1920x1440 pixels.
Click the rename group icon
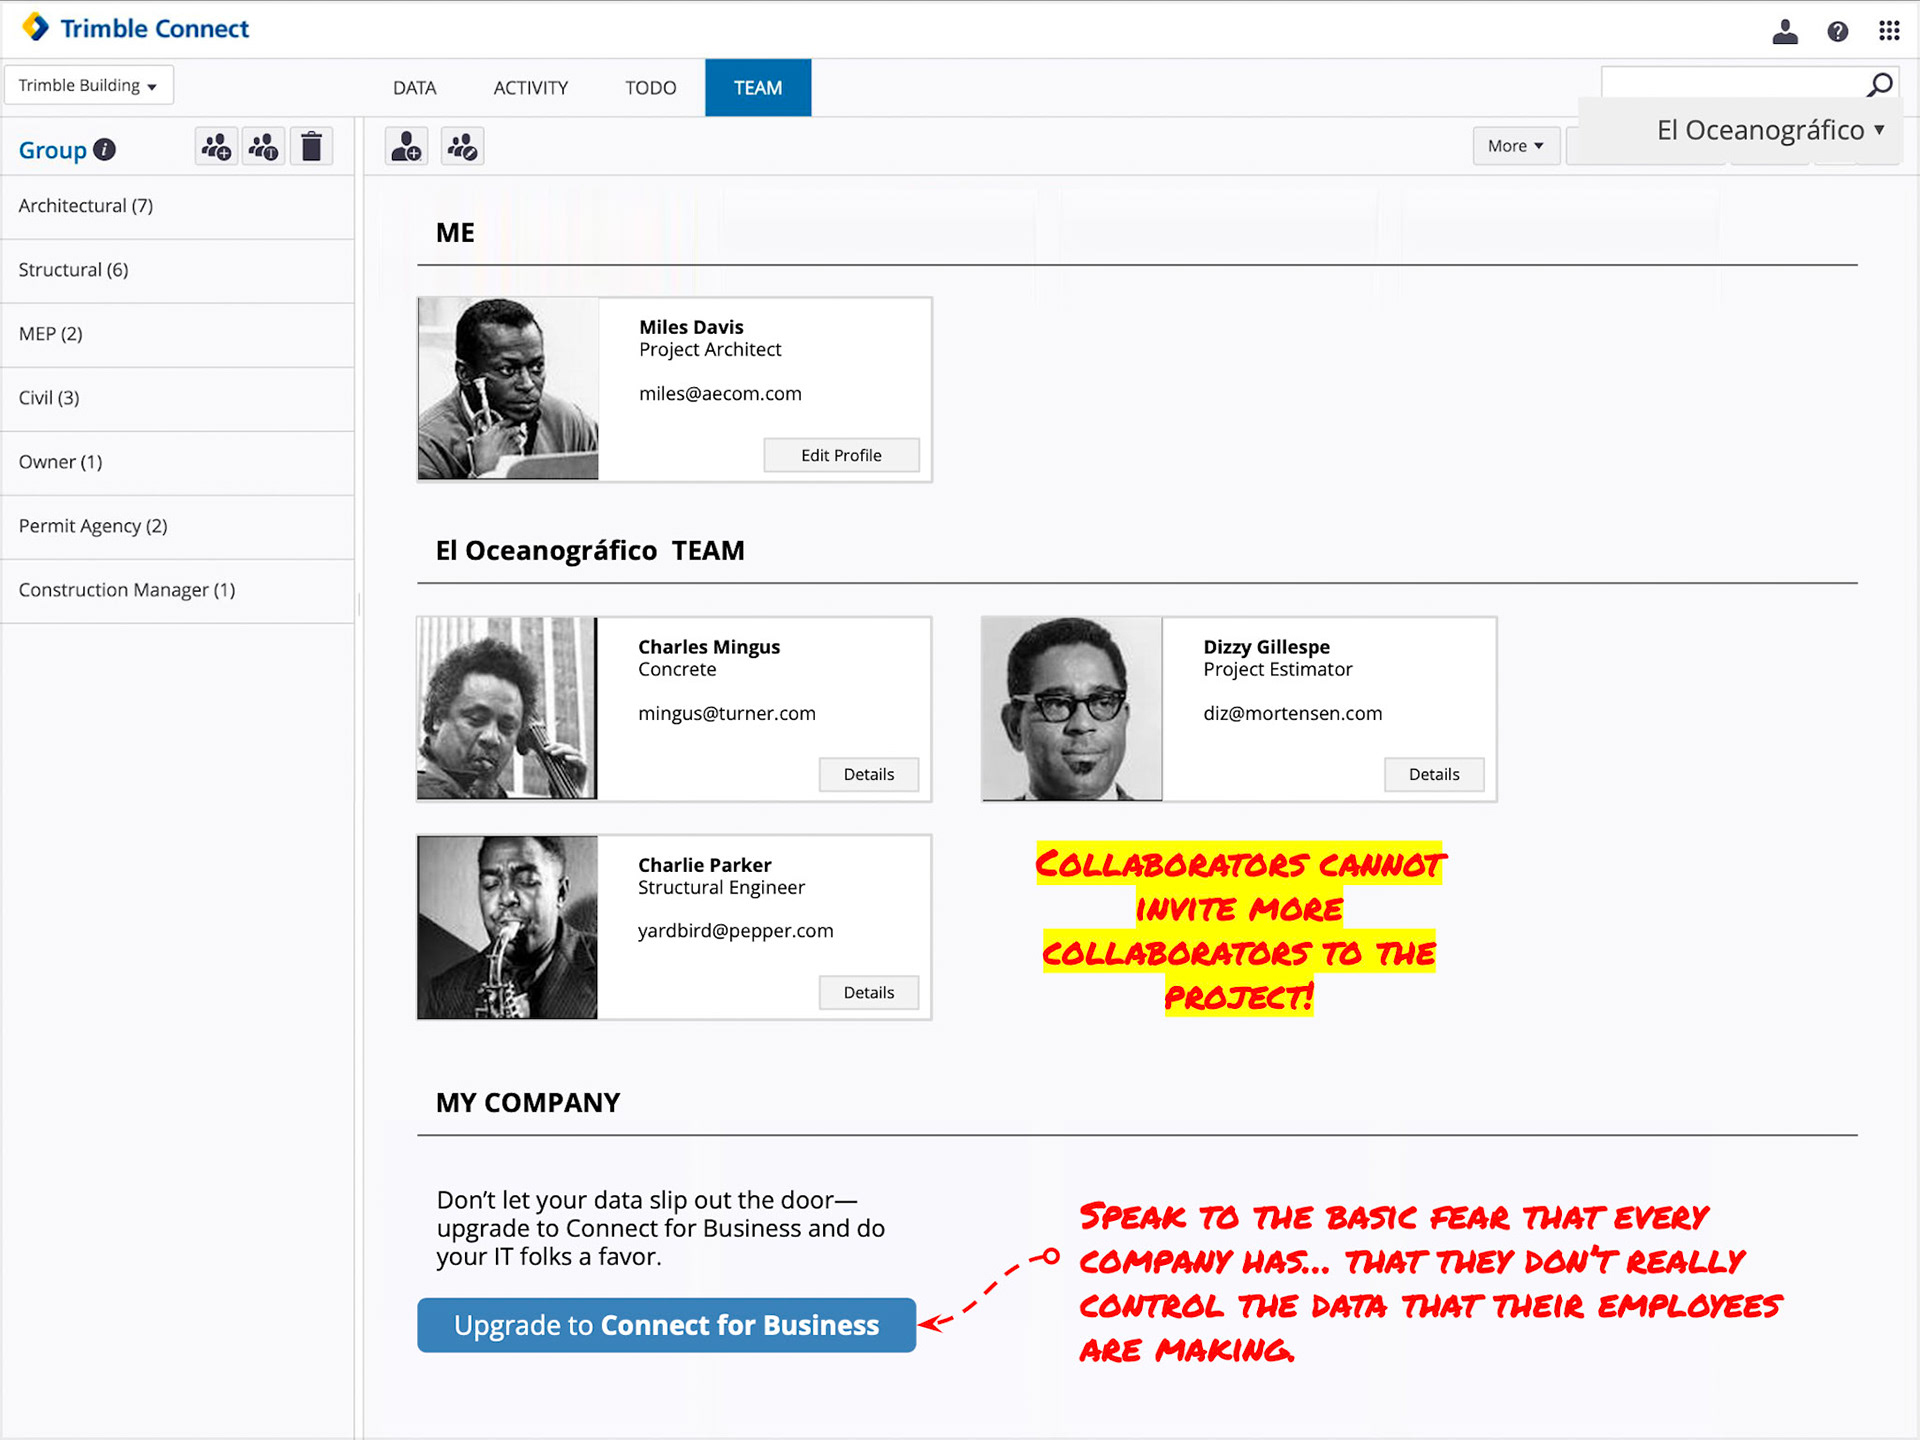264,148
